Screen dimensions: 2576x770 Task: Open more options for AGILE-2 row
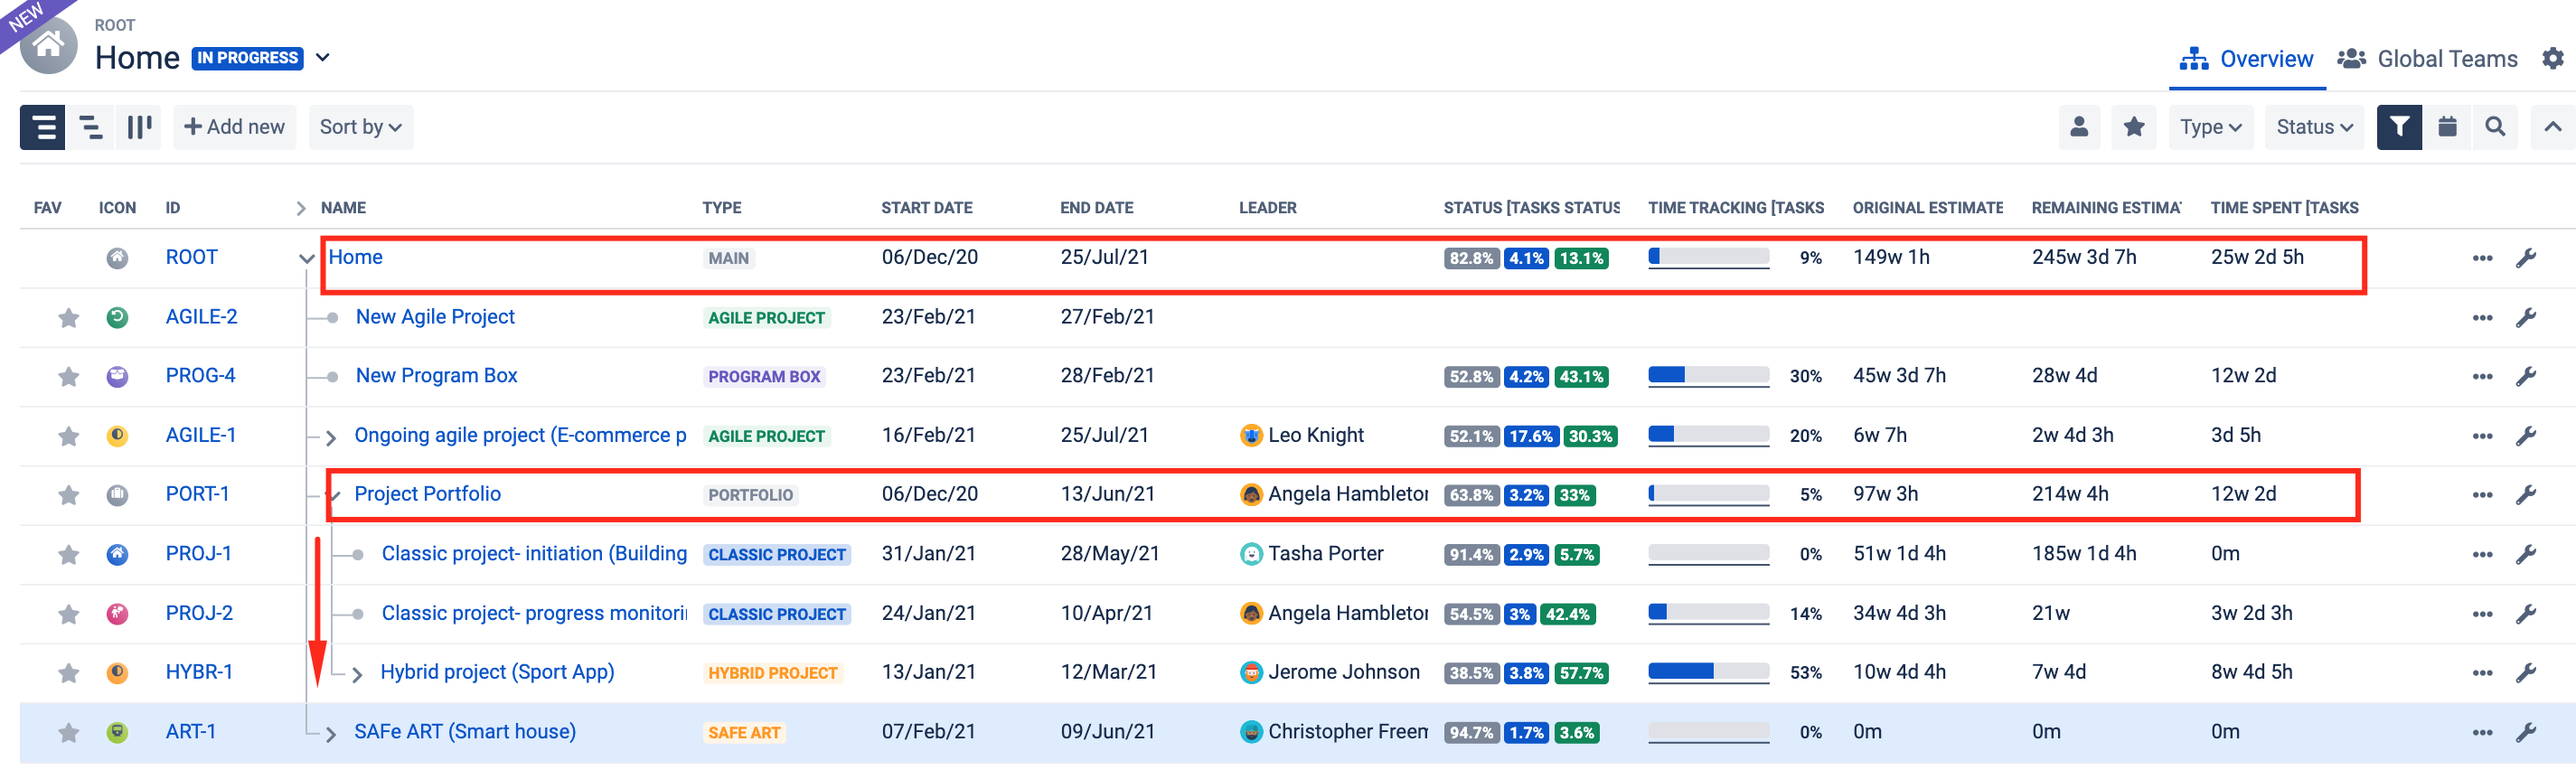(x=2482, y=318)
